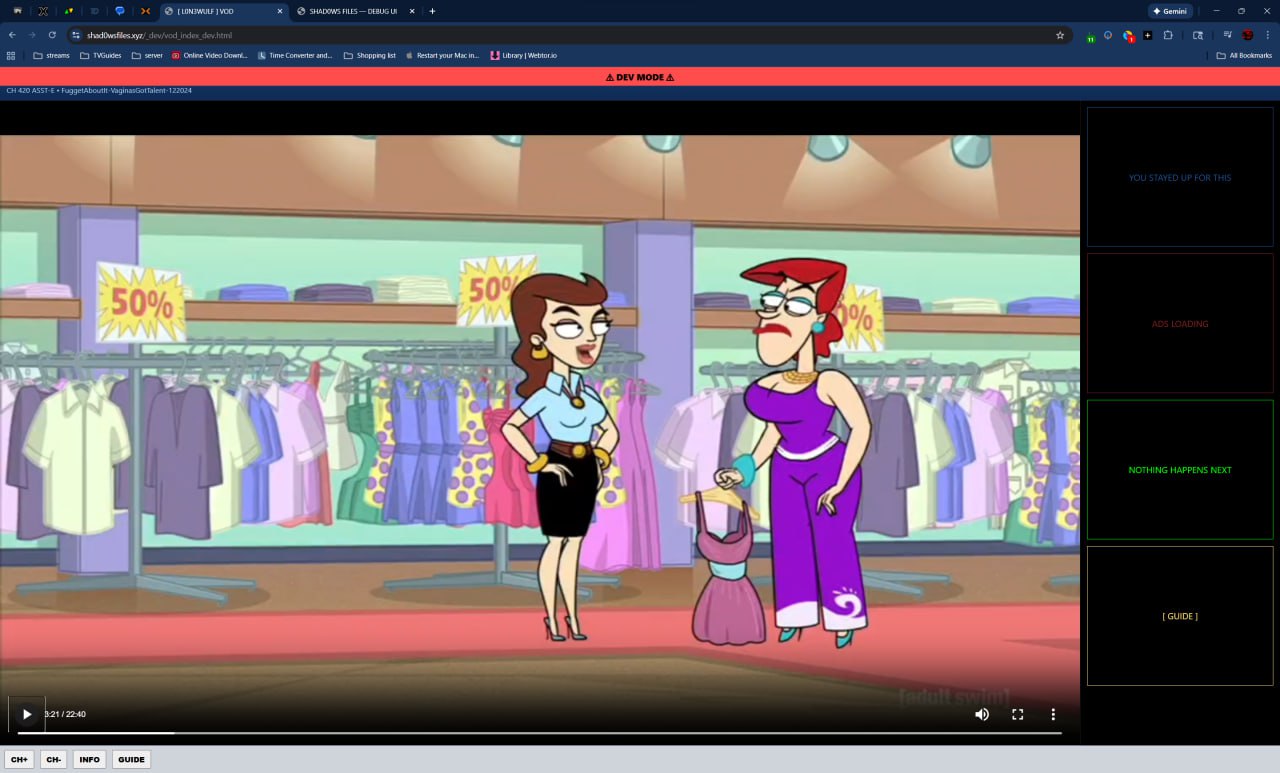Screen dimensions: 1280x773
Task: Click the NOTHING HAPPENS NEXT panel
Action: (x=1180, y=470)
